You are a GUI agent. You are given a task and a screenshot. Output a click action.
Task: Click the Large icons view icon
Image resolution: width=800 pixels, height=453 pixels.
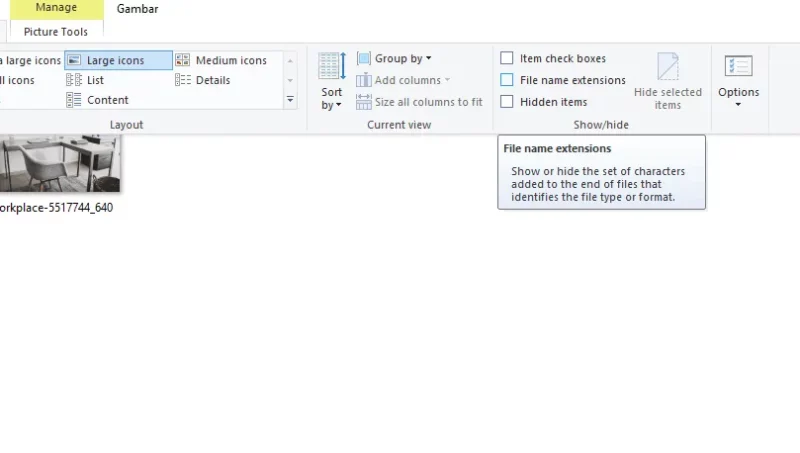[x=74, y=60]
